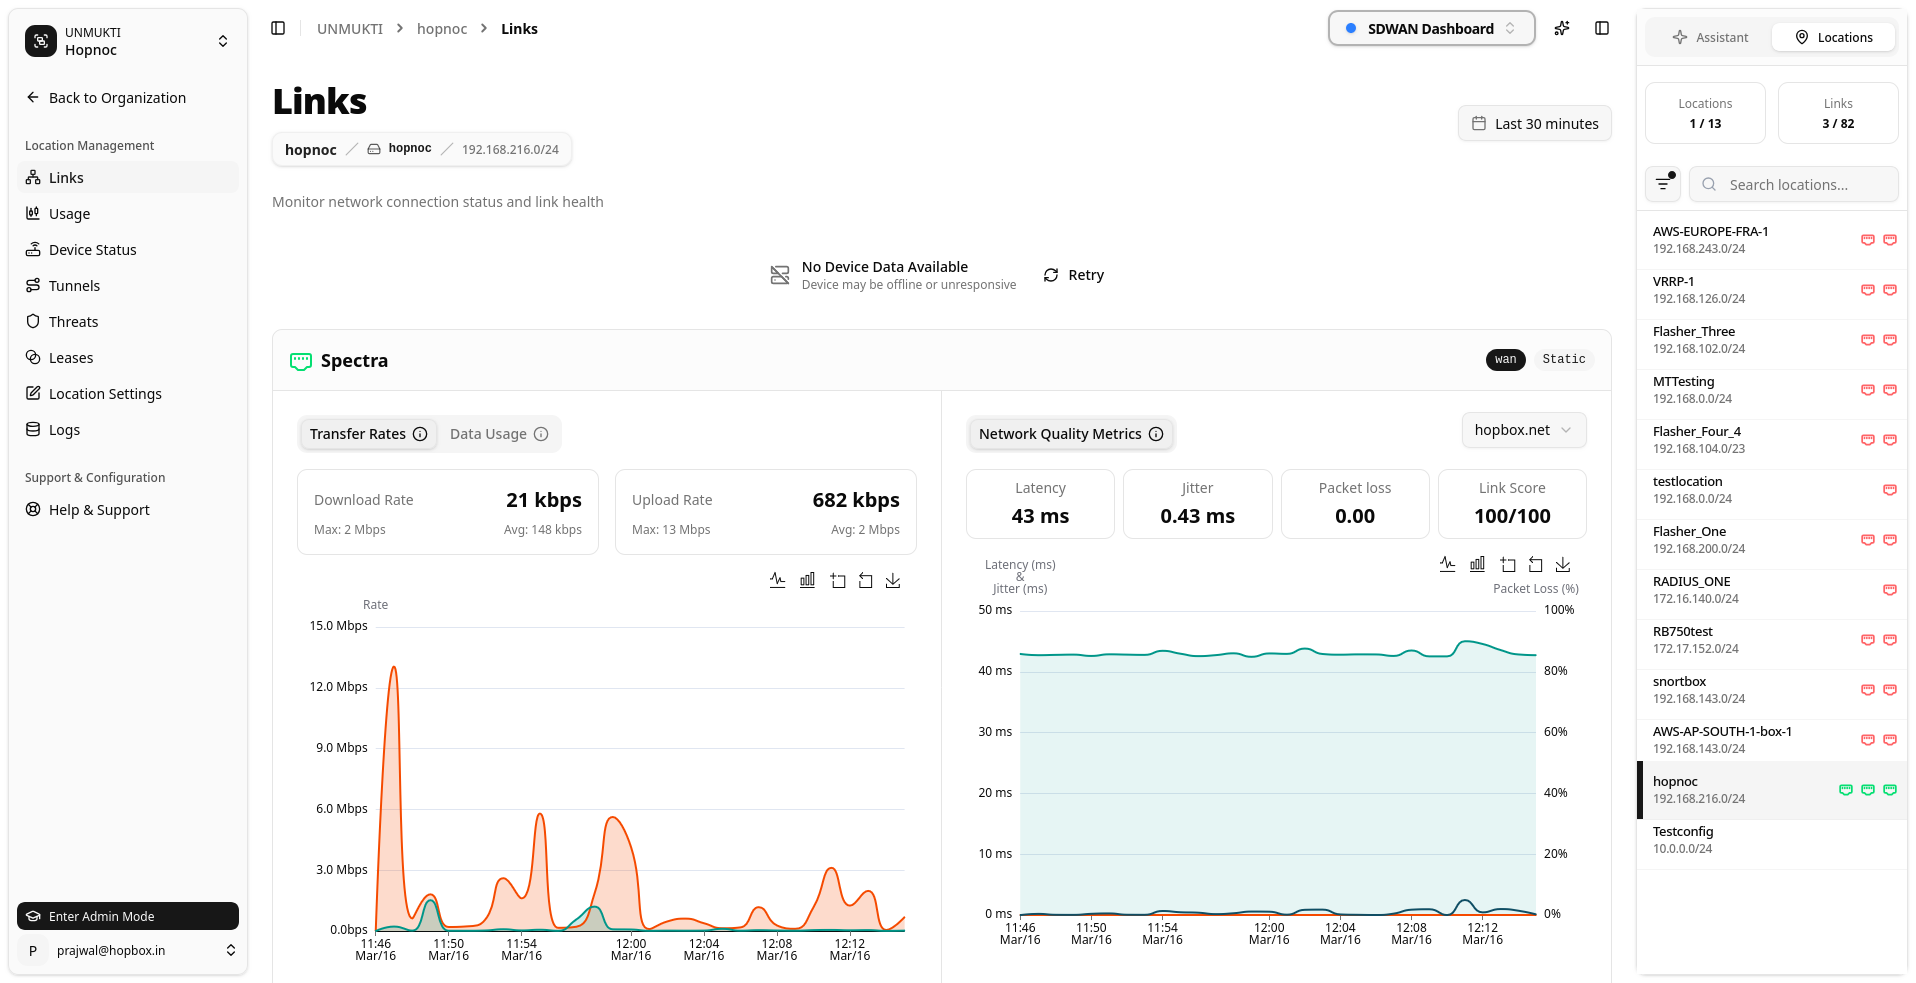Switch Transfer Rates chart to bar view
This screenshot has height=983, width=1916.
tap(807, 580)
